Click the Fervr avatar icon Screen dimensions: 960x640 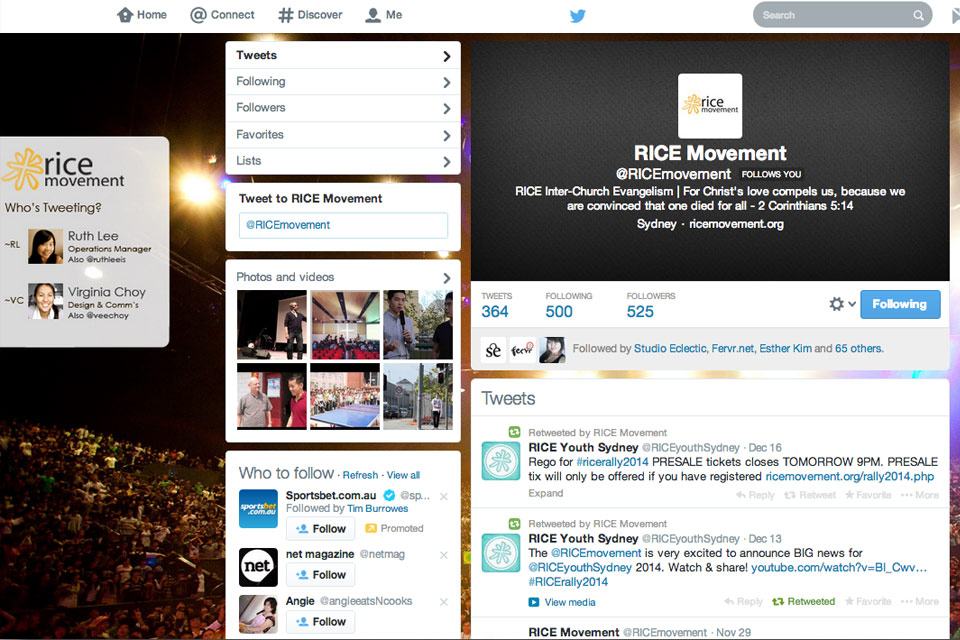point(522,350)
